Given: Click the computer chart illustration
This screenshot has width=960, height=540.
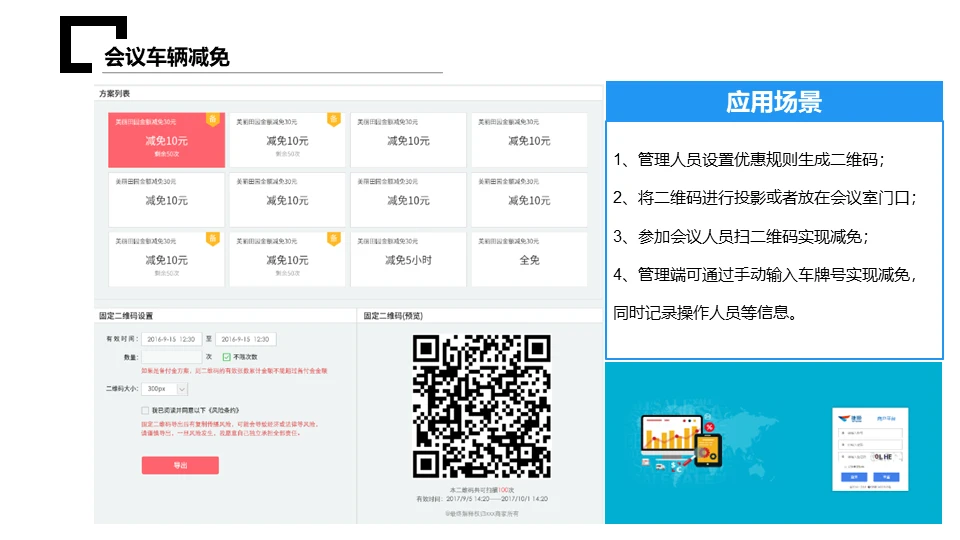Looking at the screenshot, I should (681, 443).
